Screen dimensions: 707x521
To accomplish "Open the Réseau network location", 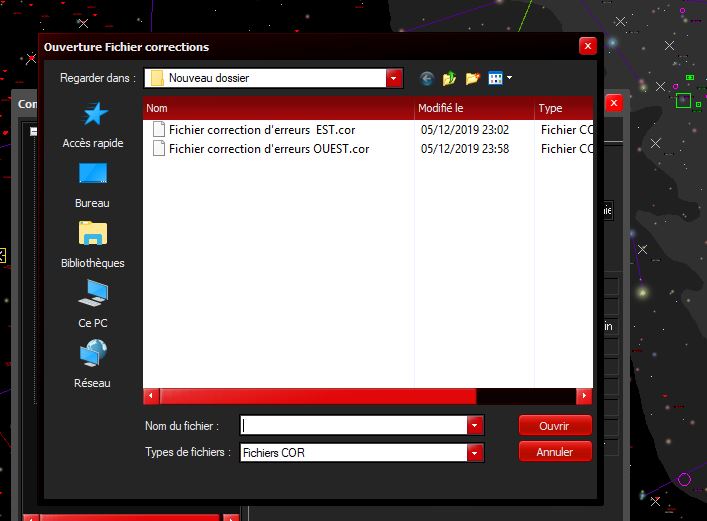I will click(x=93, y=354).
